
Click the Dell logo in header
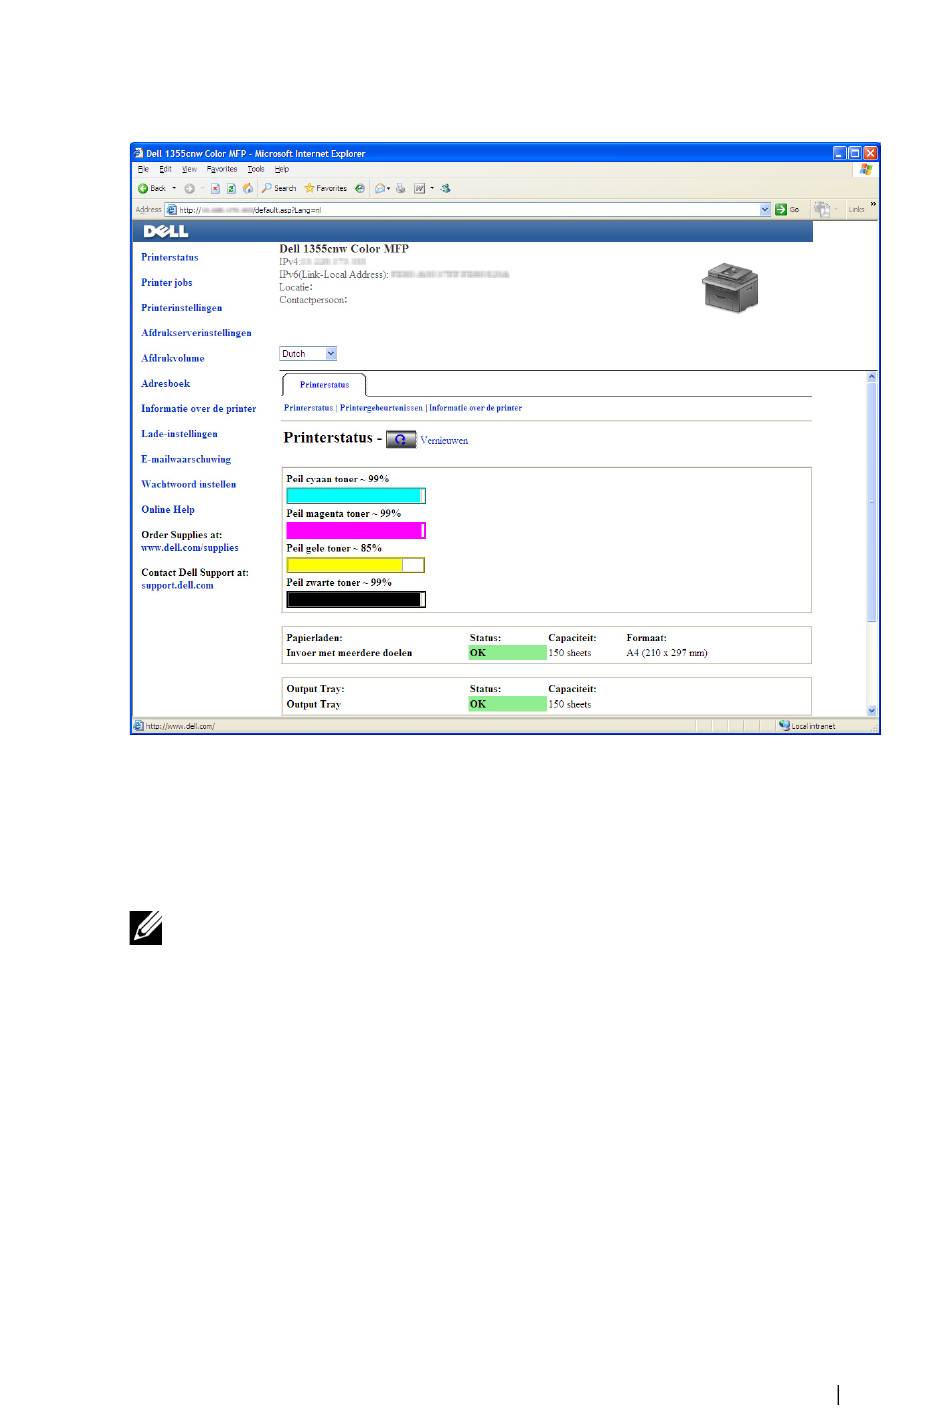pos(166,231)
